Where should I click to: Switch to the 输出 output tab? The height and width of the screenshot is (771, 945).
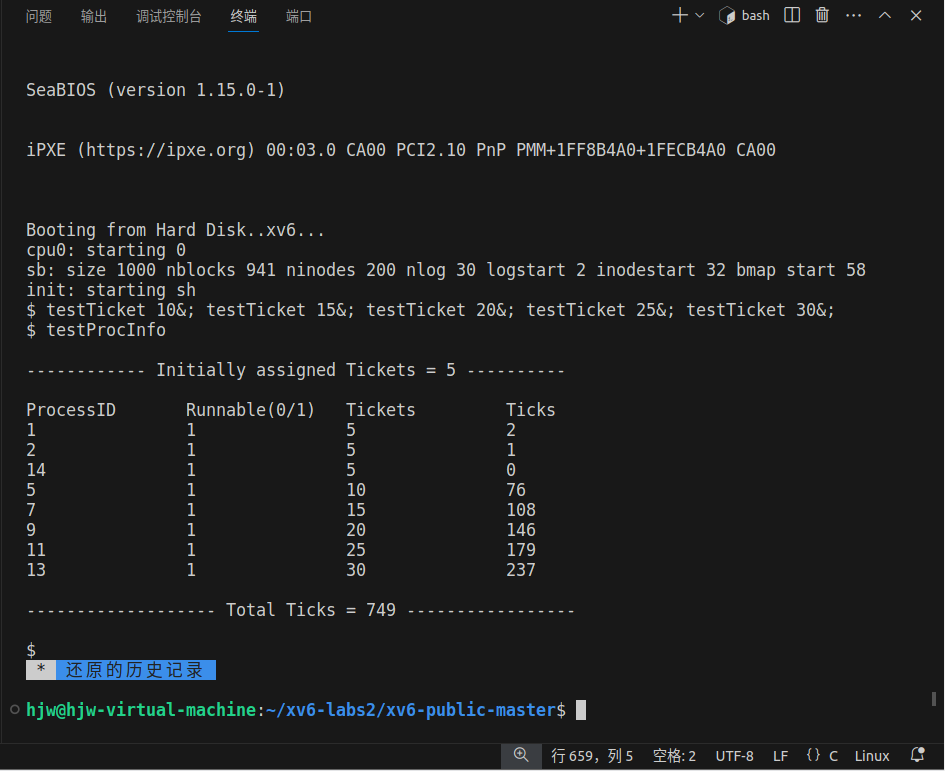click(94, 16)
